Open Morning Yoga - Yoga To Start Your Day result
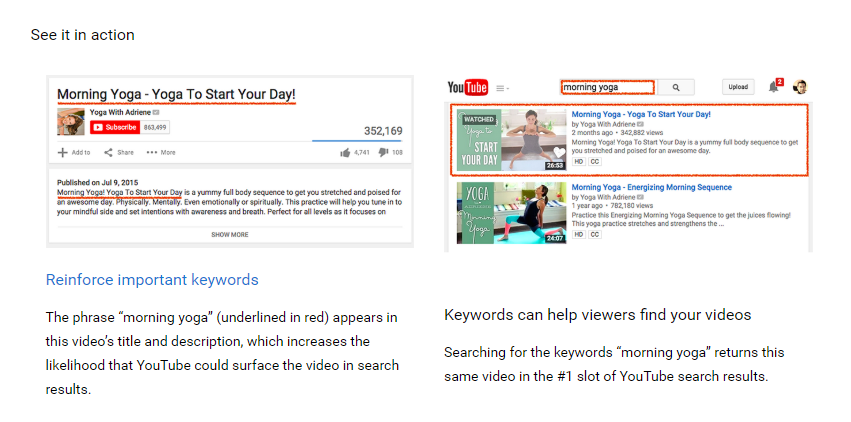The image size is (851, 422). coord(641,114)
